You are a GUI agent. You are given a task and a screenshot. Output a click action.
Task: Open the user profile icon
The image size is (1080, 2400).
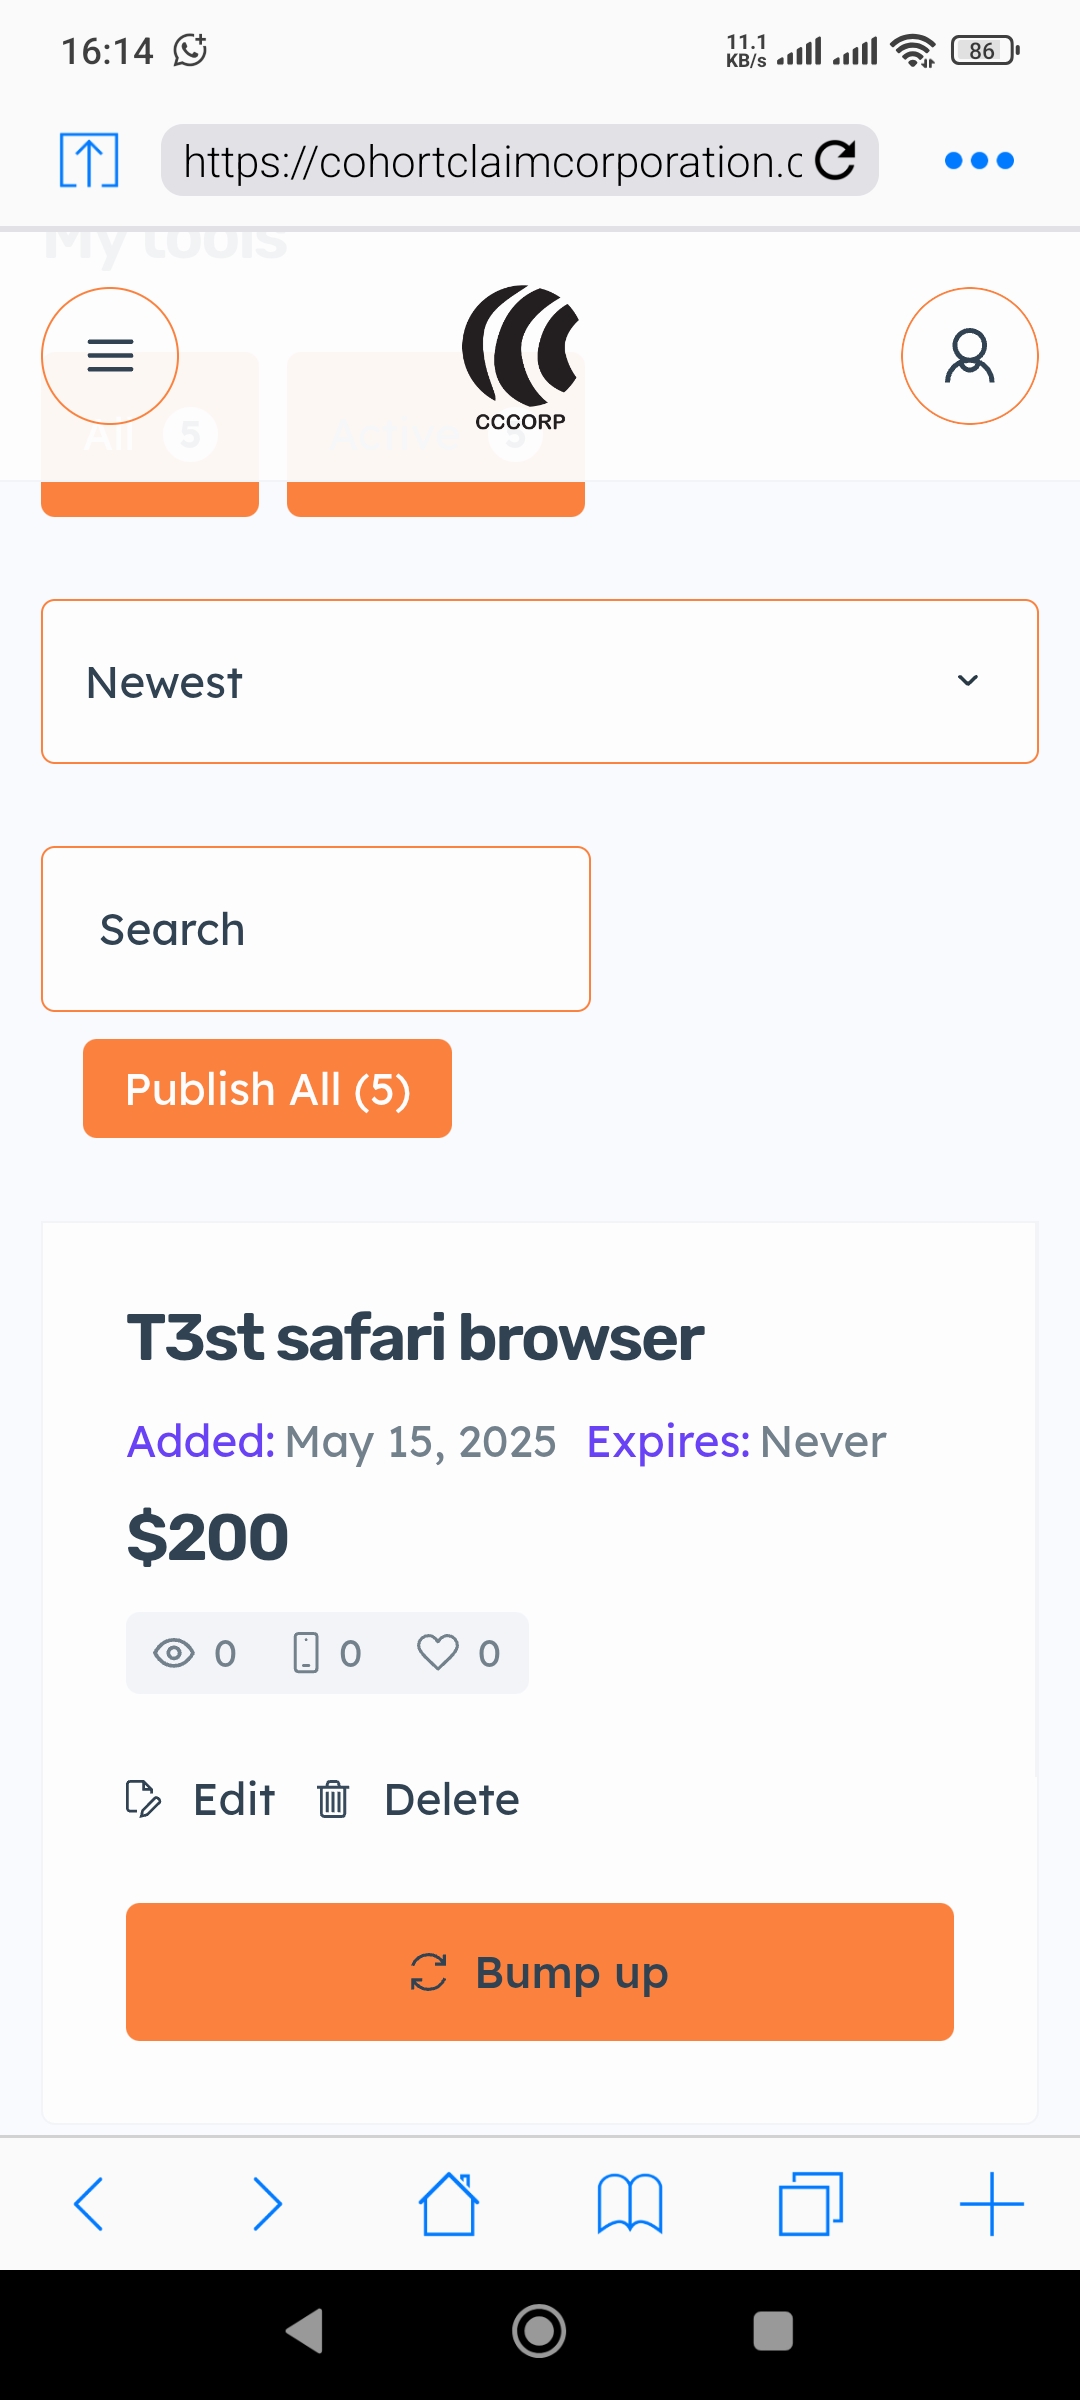click(969, 356)
